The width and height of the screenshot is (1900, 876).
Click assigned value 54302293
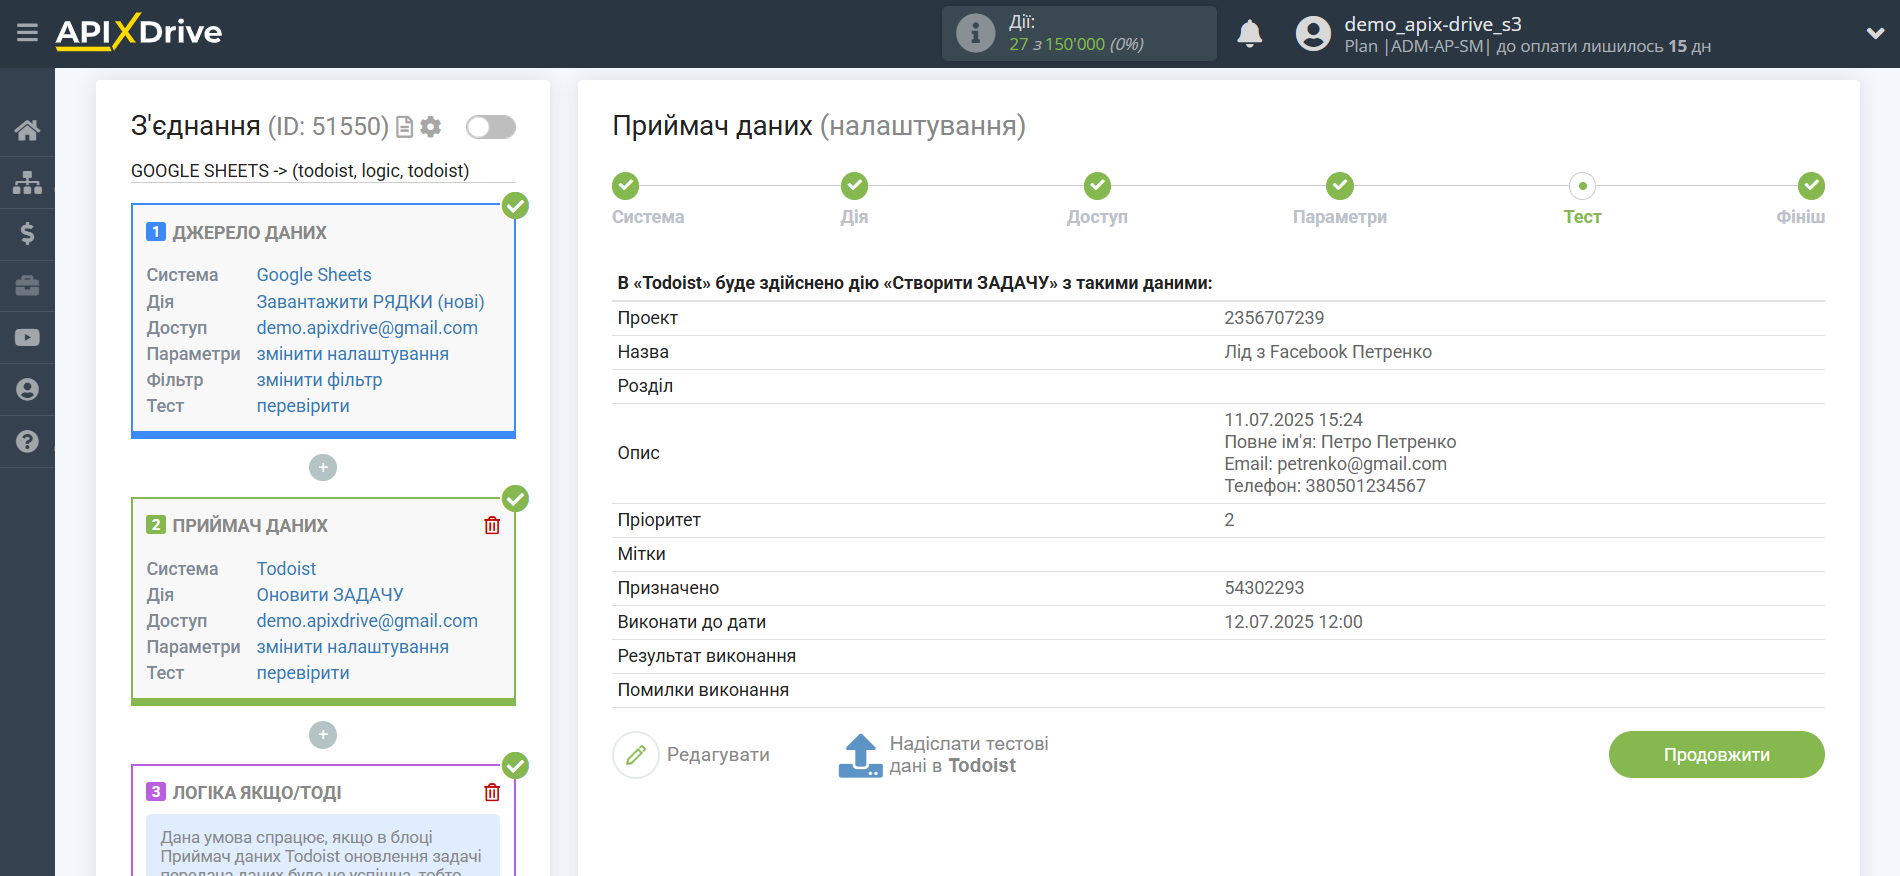point(1264,588)
